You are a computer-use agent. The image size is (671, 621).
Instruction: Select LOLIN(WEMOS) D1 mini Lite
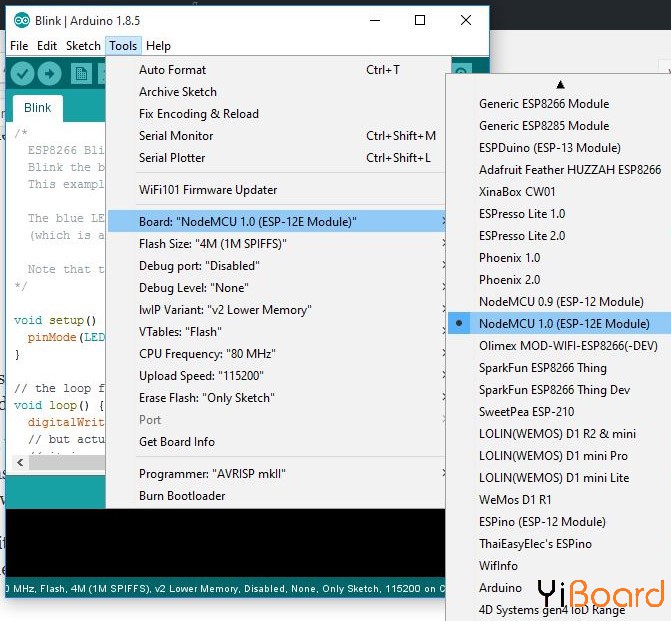(x=559, y=478)
